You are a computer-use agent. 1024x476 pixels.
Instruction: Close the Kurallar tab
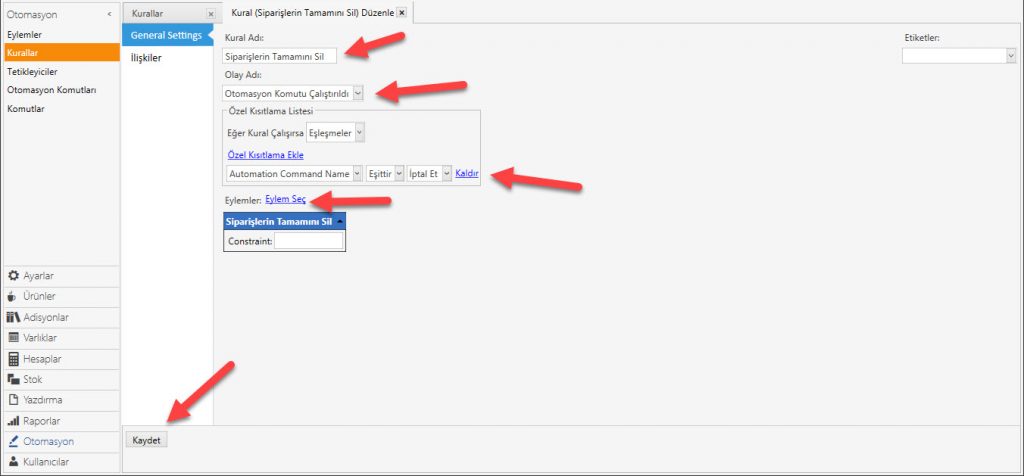209,14
